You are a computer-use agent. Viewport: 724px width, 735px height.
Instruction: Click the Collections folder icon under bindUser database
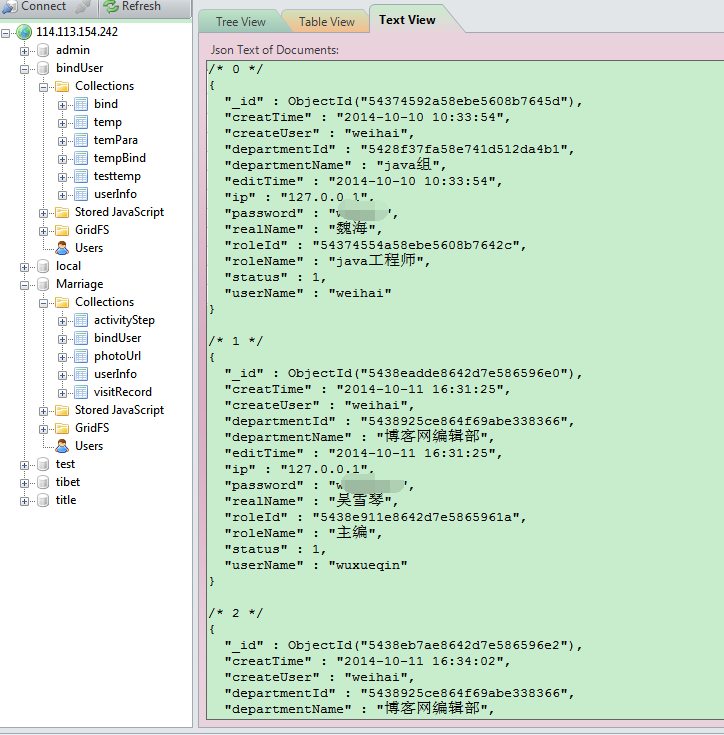(x=62, y=86)
